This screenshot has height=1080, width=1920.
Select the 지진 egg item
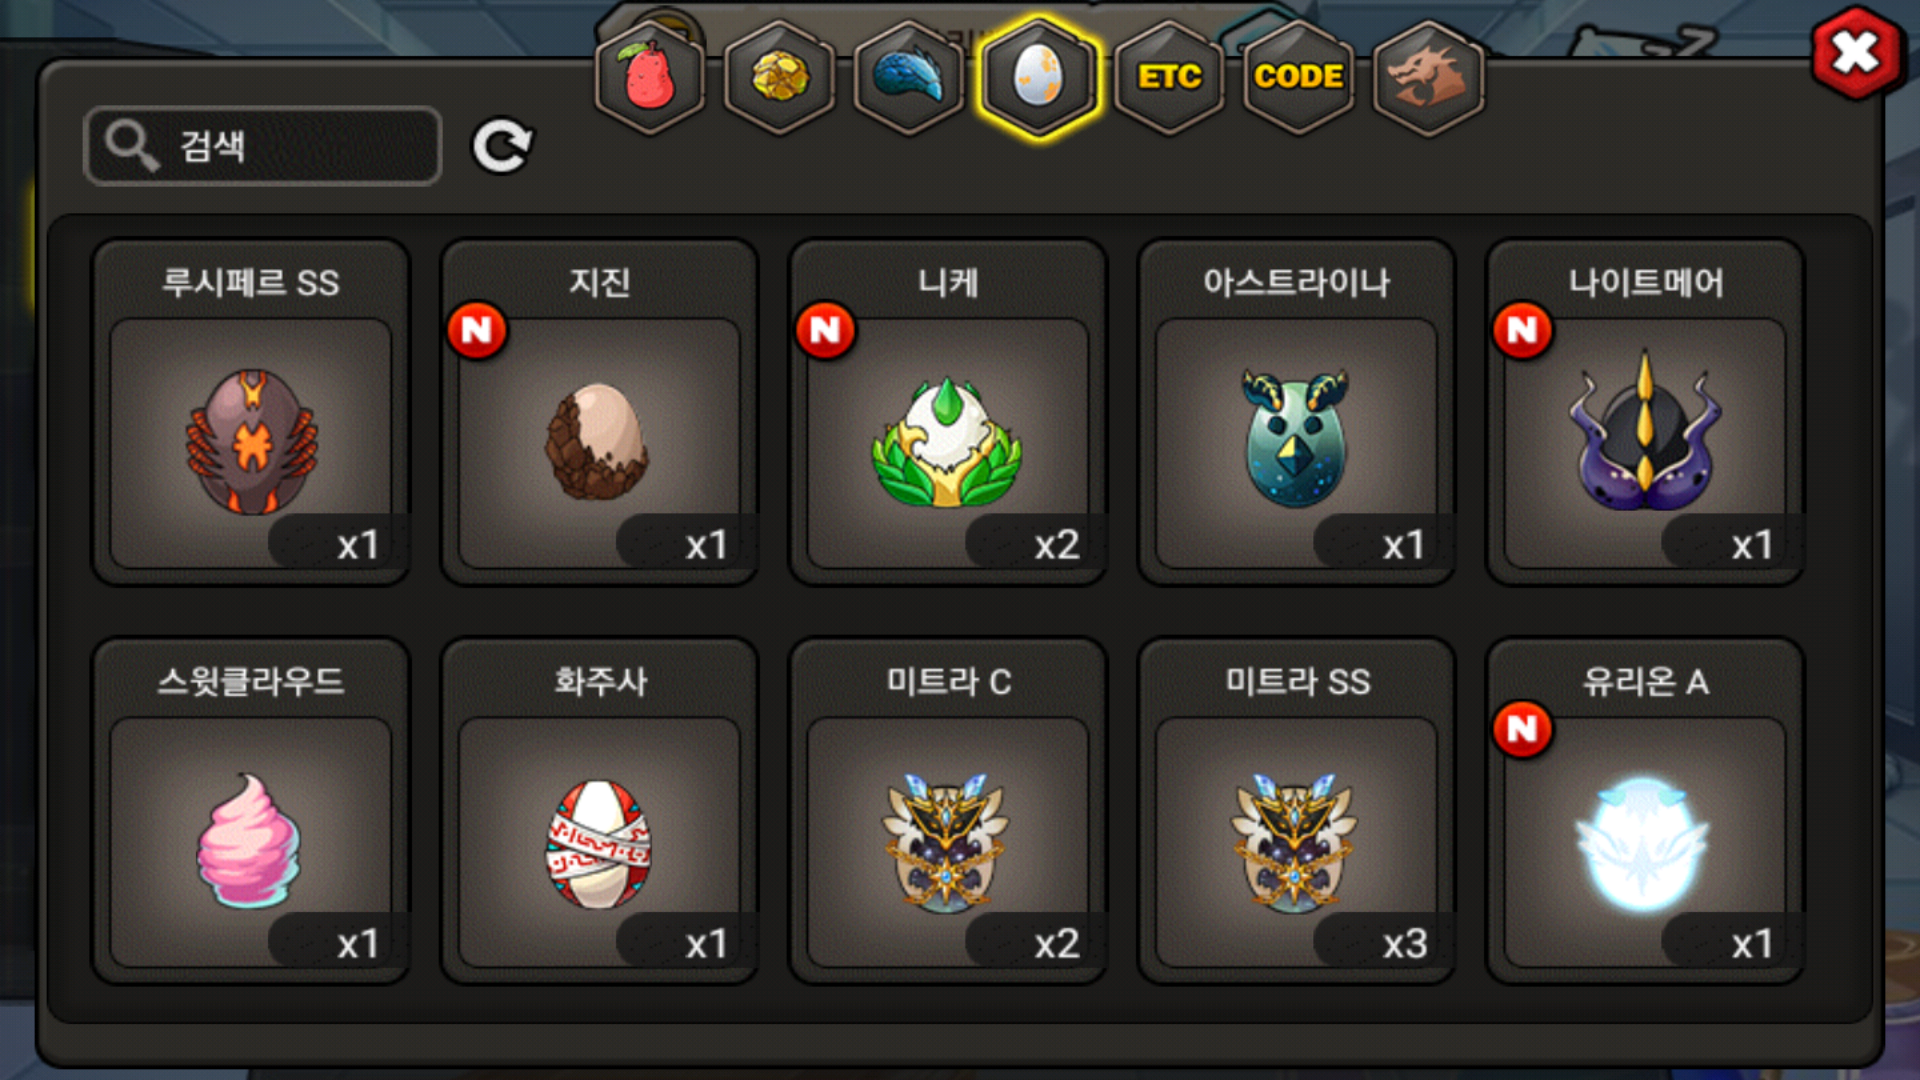[600, 412]
